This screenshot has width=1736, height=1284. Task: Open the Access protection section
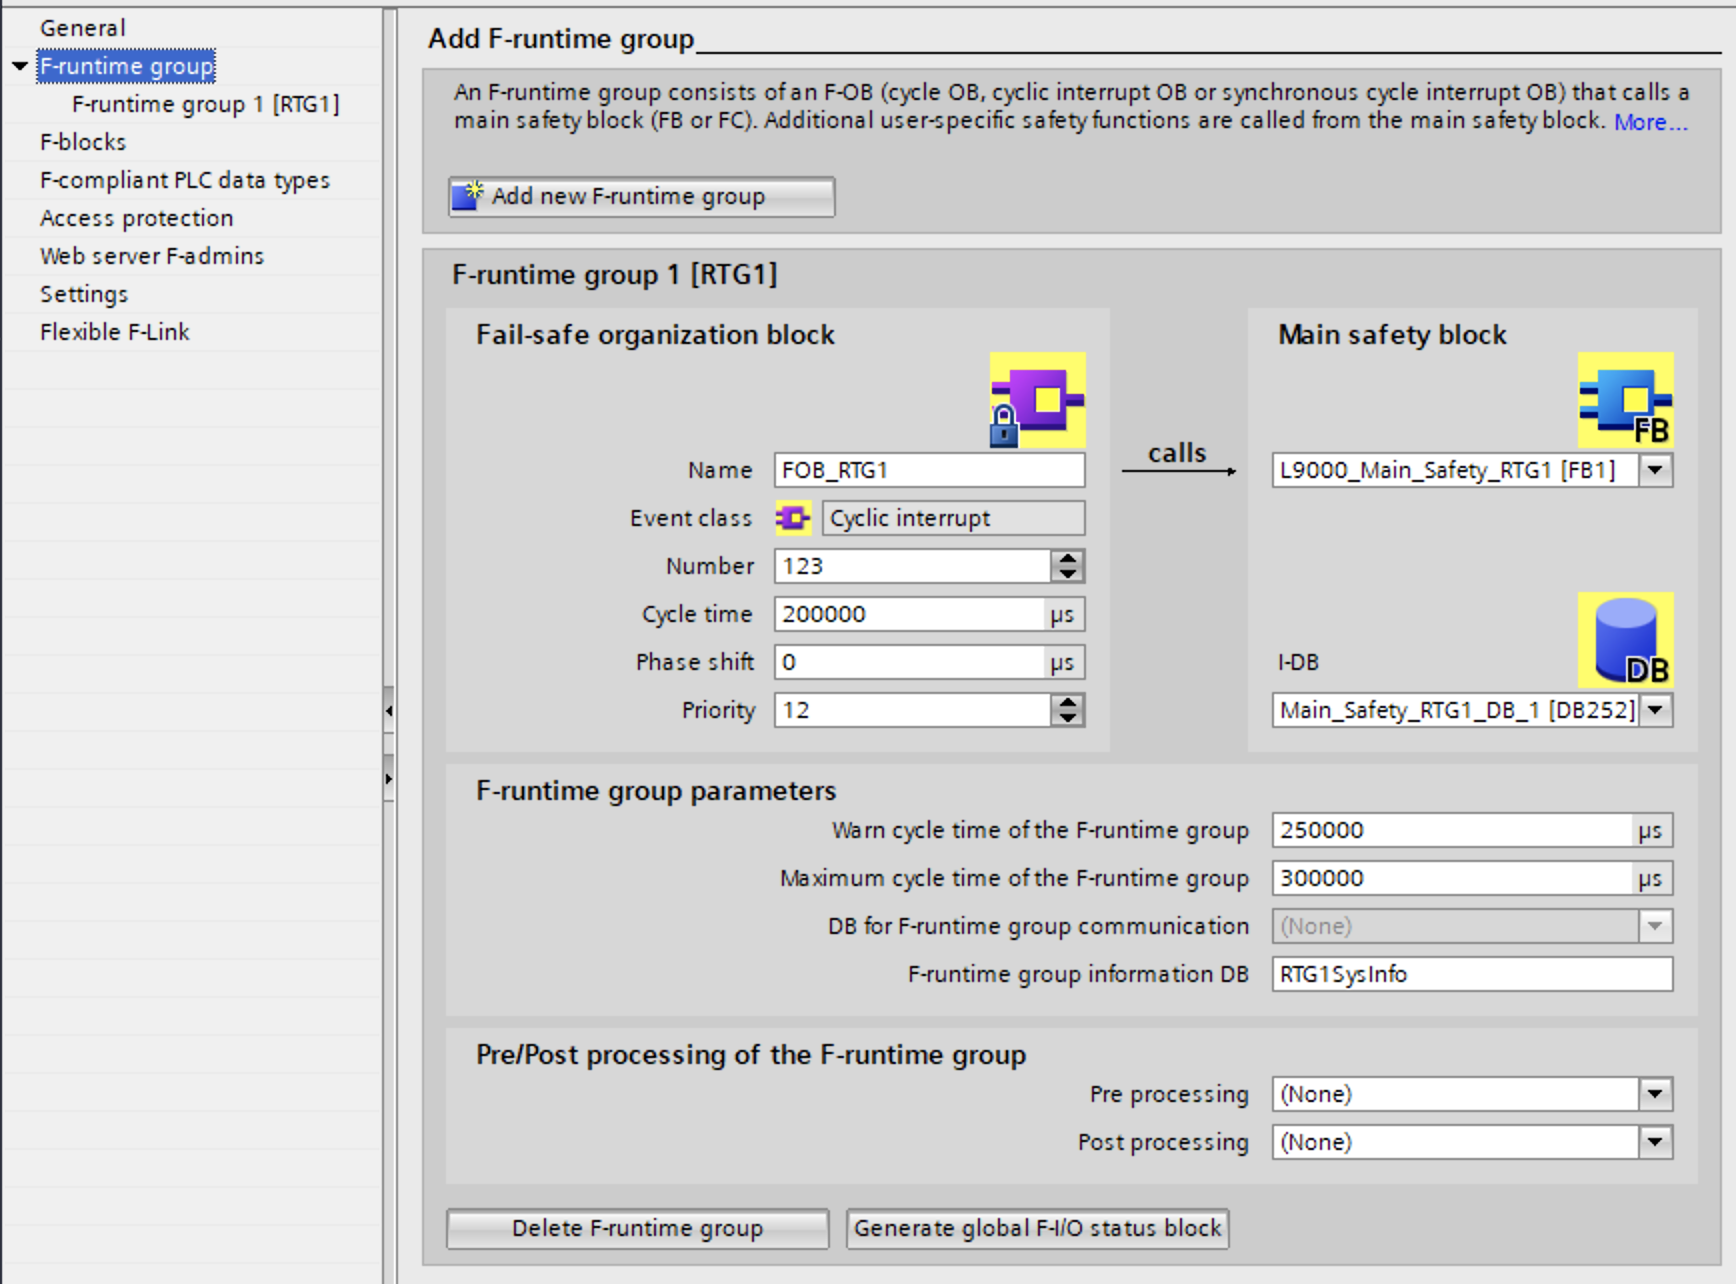pos(136,218)
